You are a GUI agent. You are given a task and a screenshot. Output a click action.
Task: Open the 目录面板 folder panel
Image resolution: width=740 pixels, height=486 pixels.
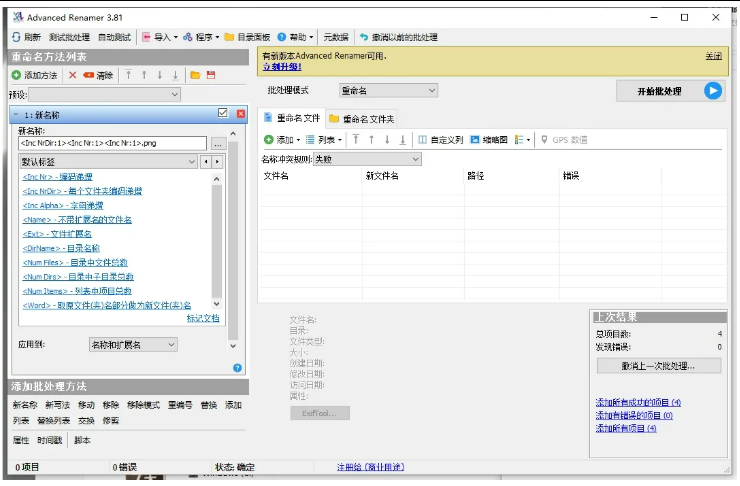pos(247,37)
